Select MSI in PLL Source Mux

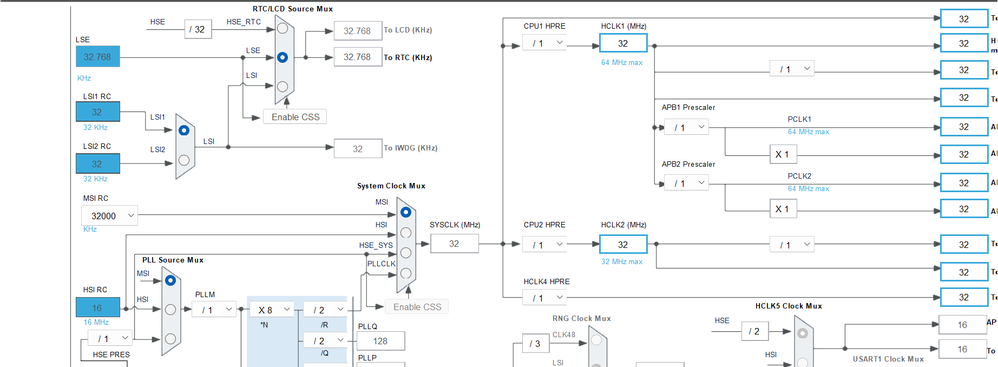170,280
